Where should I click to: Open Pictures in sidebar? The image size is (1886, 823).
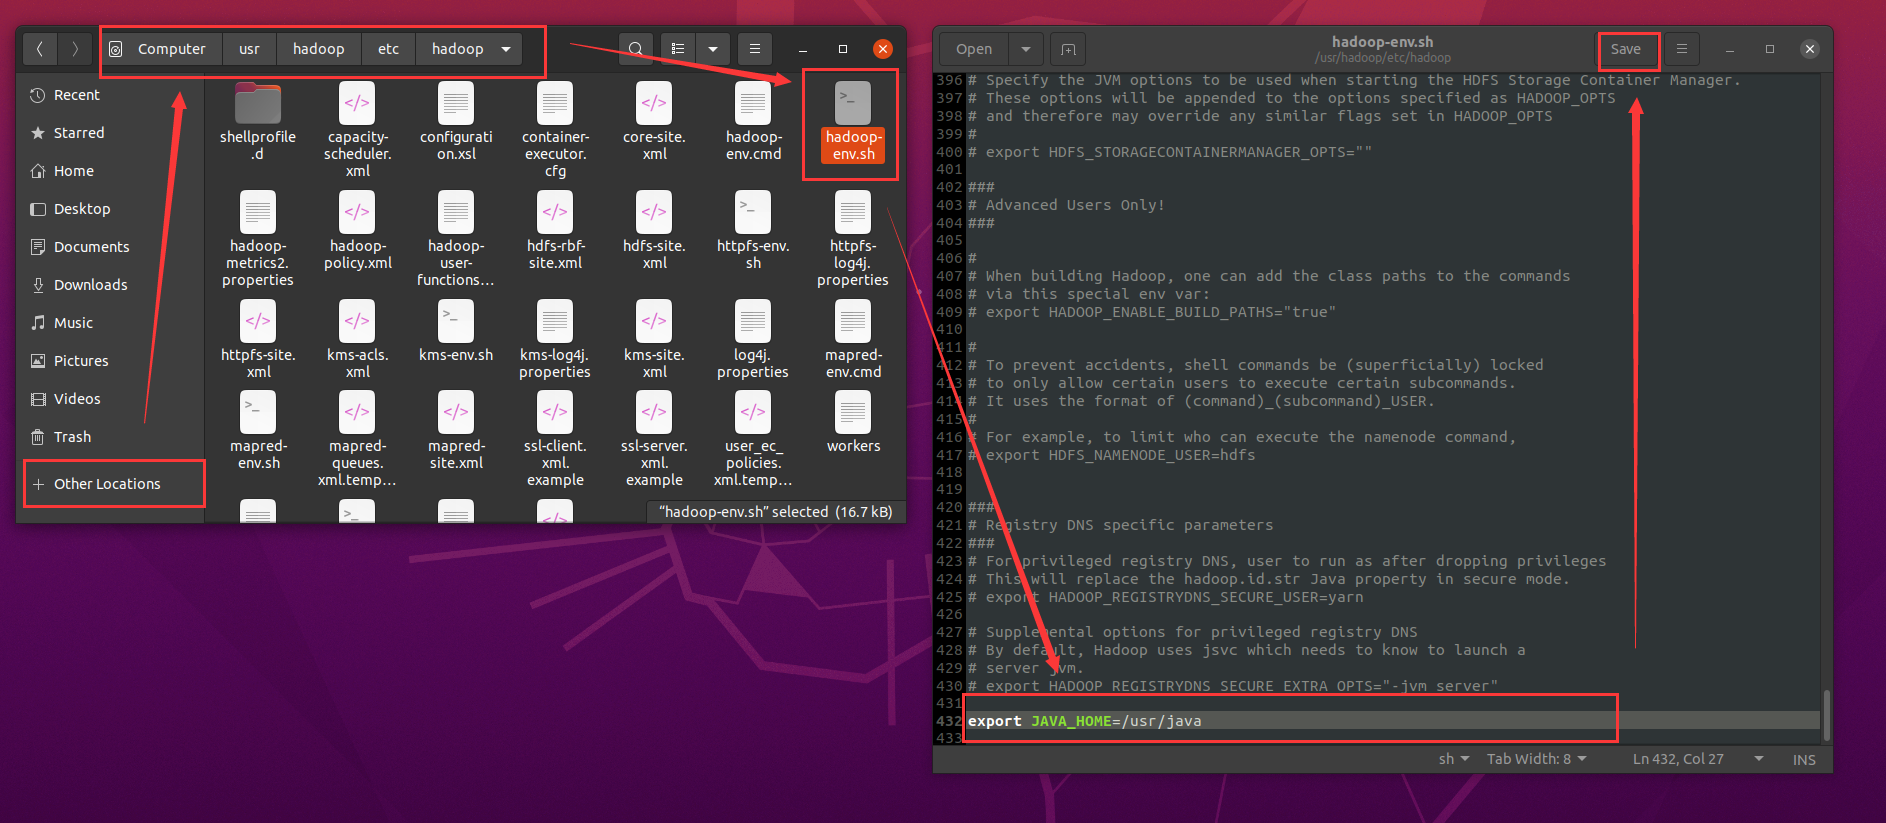(x=110, y=361)
